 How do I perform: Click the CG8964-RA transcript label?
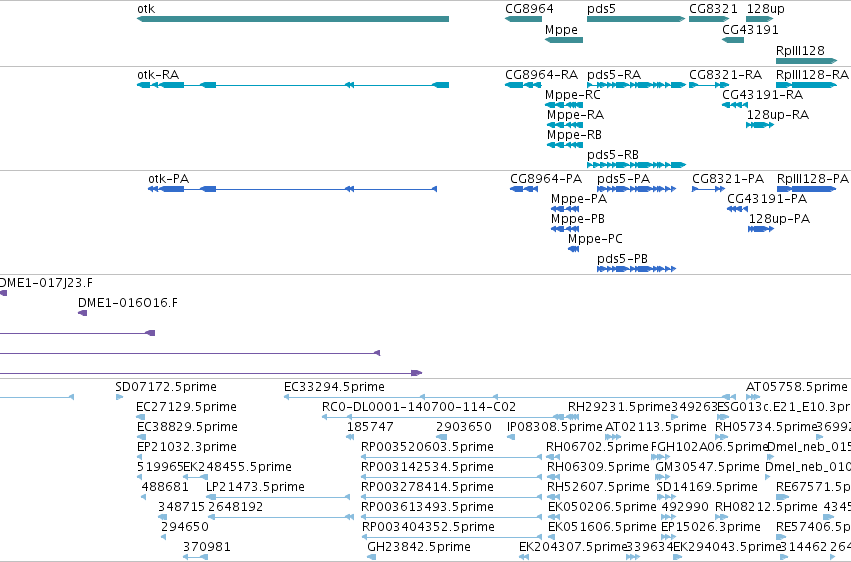[x=542, y=74]
